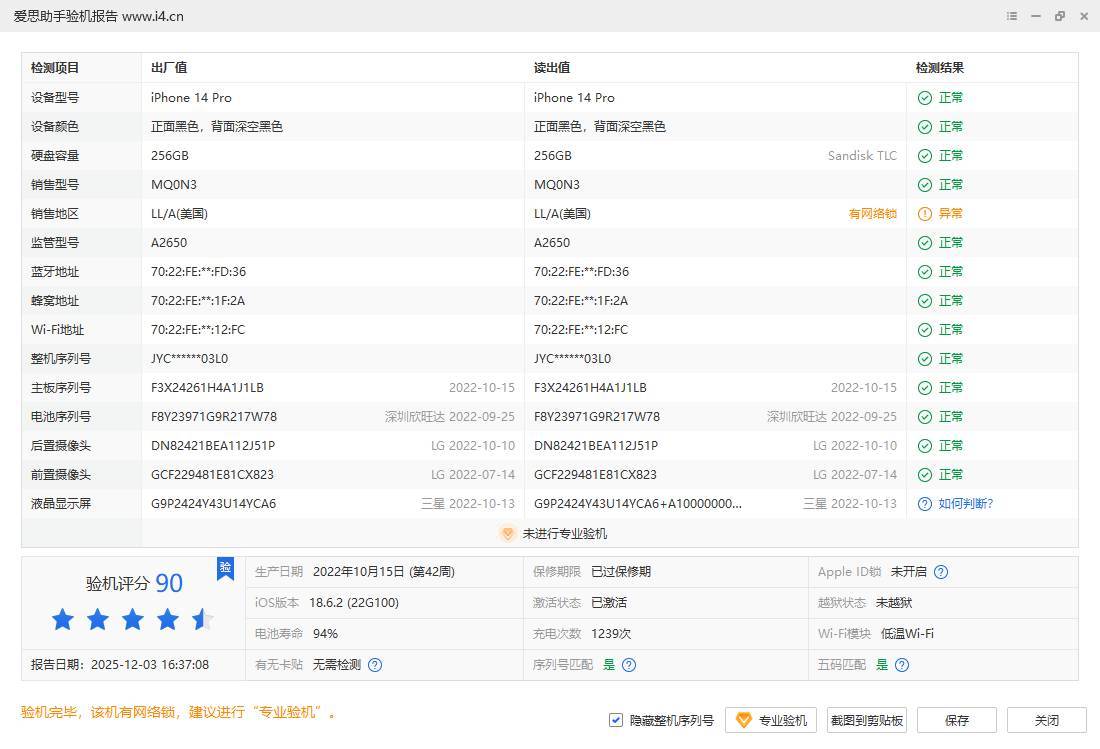Click the help icon beside 无需检测
1100x749 pixels.
[x=375, y=665]
